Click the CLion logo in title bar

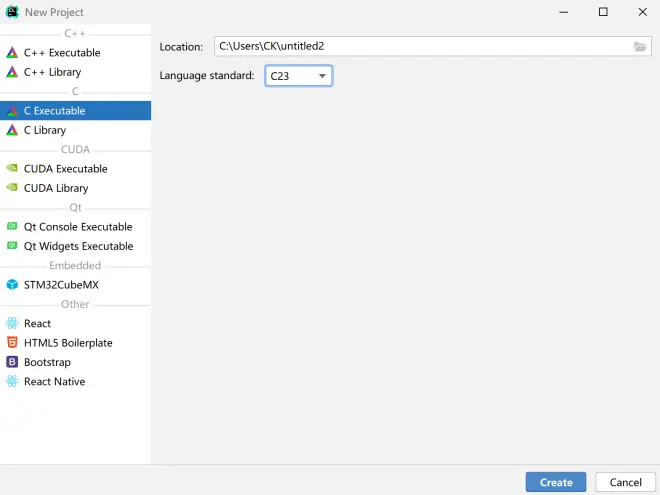click(x=12, y=12)
